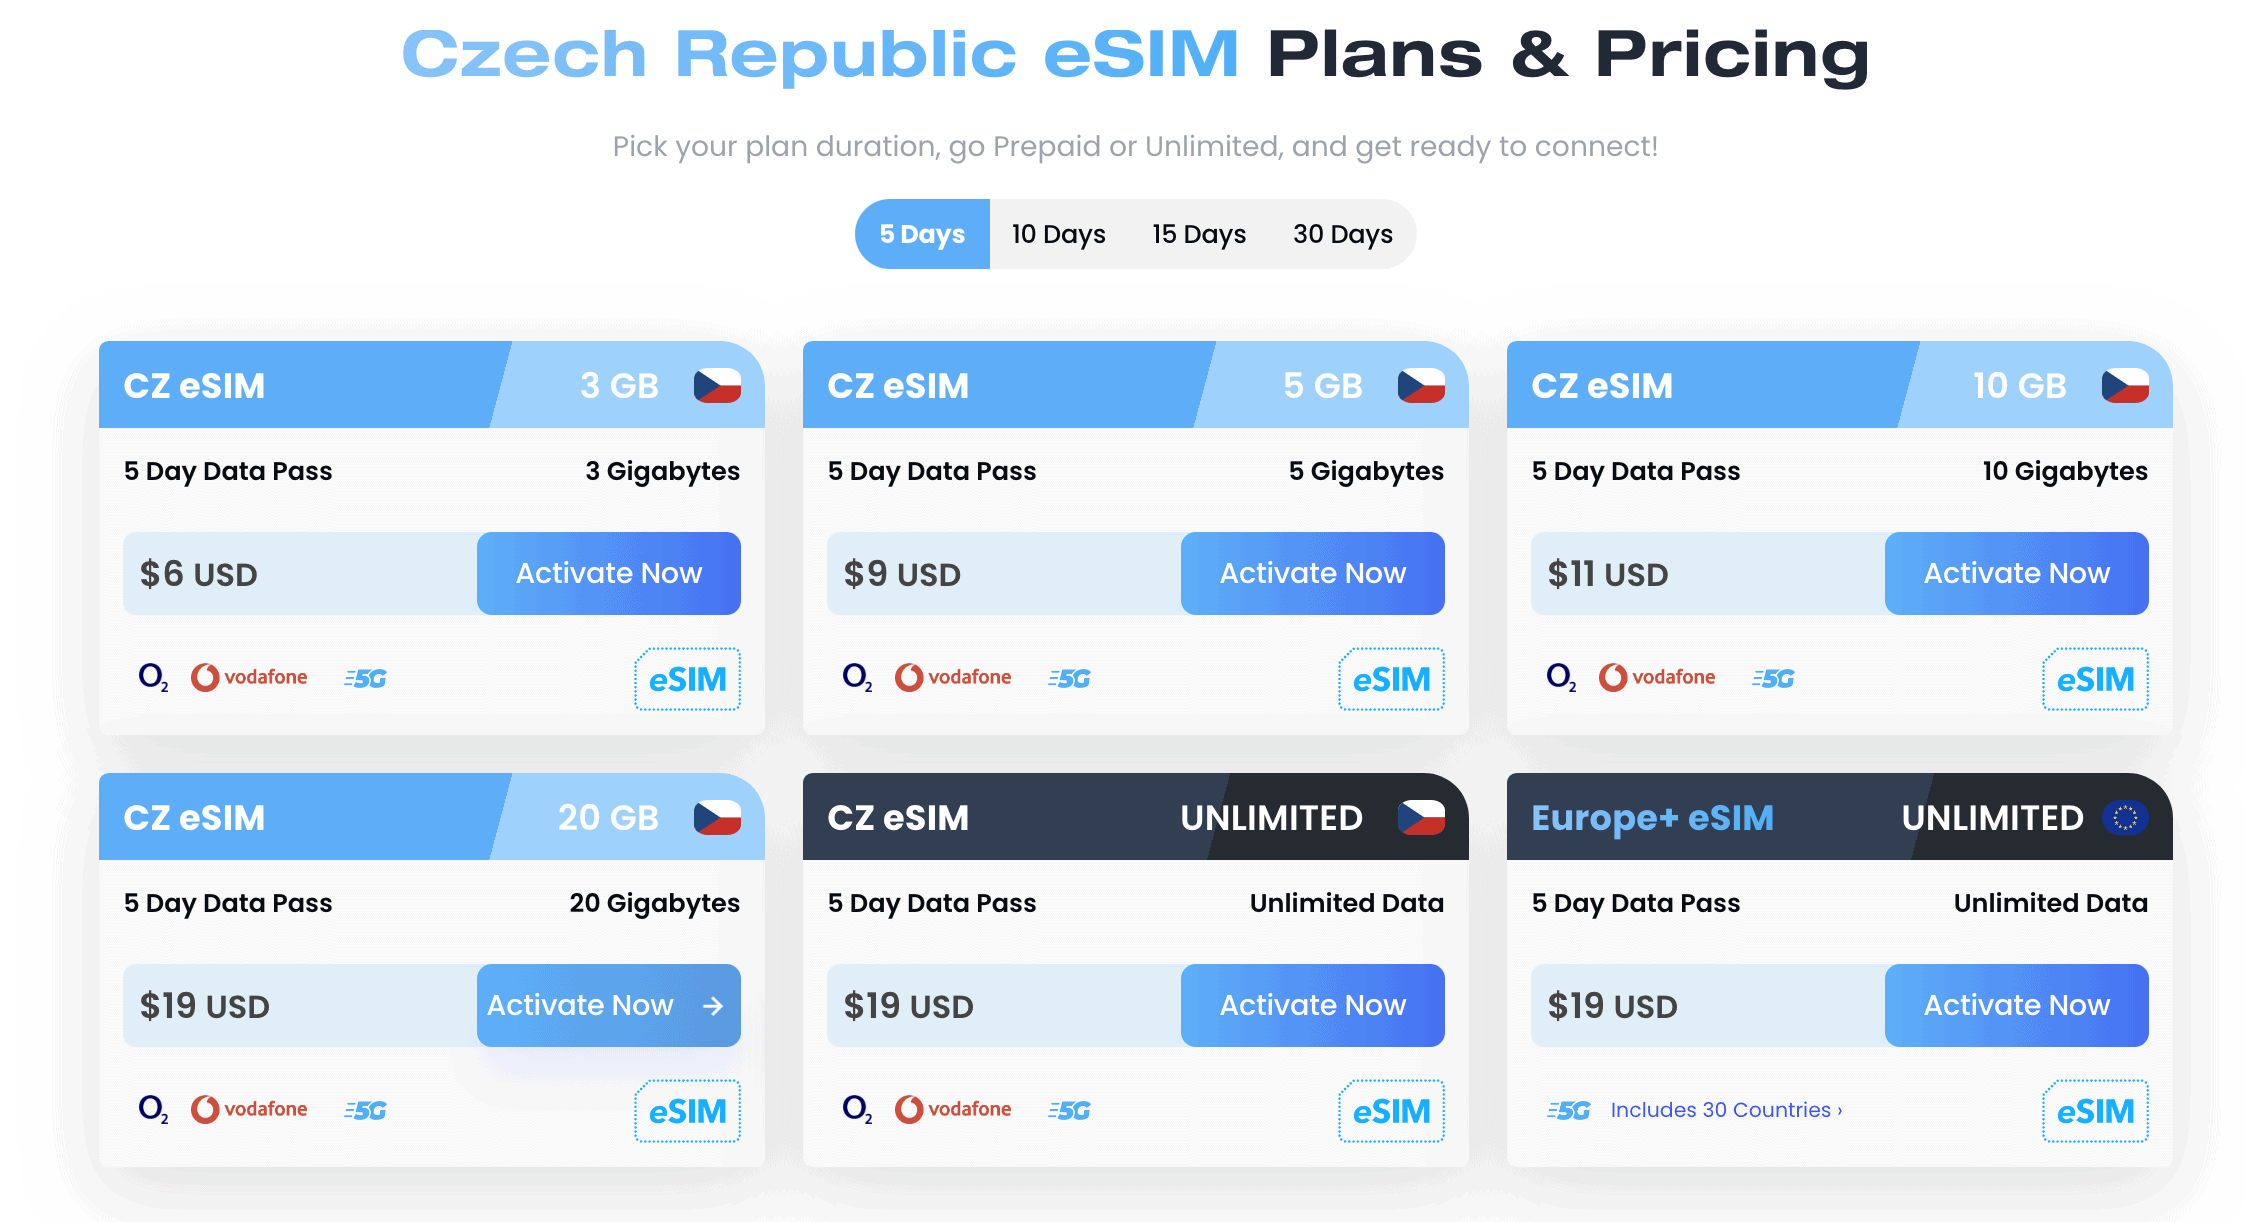Screen dimensions: 2246x1222
Task: Activate the 3 GB $6 plan
Action: pyautogui.click(x=608, y=573)
